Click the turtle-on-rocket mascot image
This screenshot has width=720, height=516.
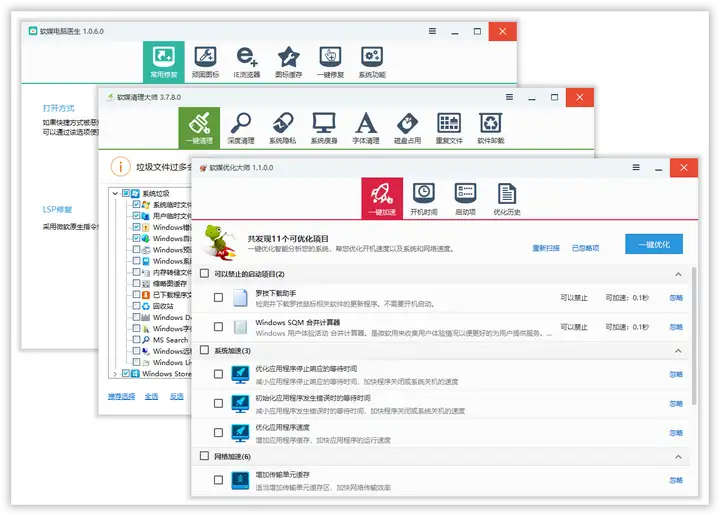click(x=220, y=242)
